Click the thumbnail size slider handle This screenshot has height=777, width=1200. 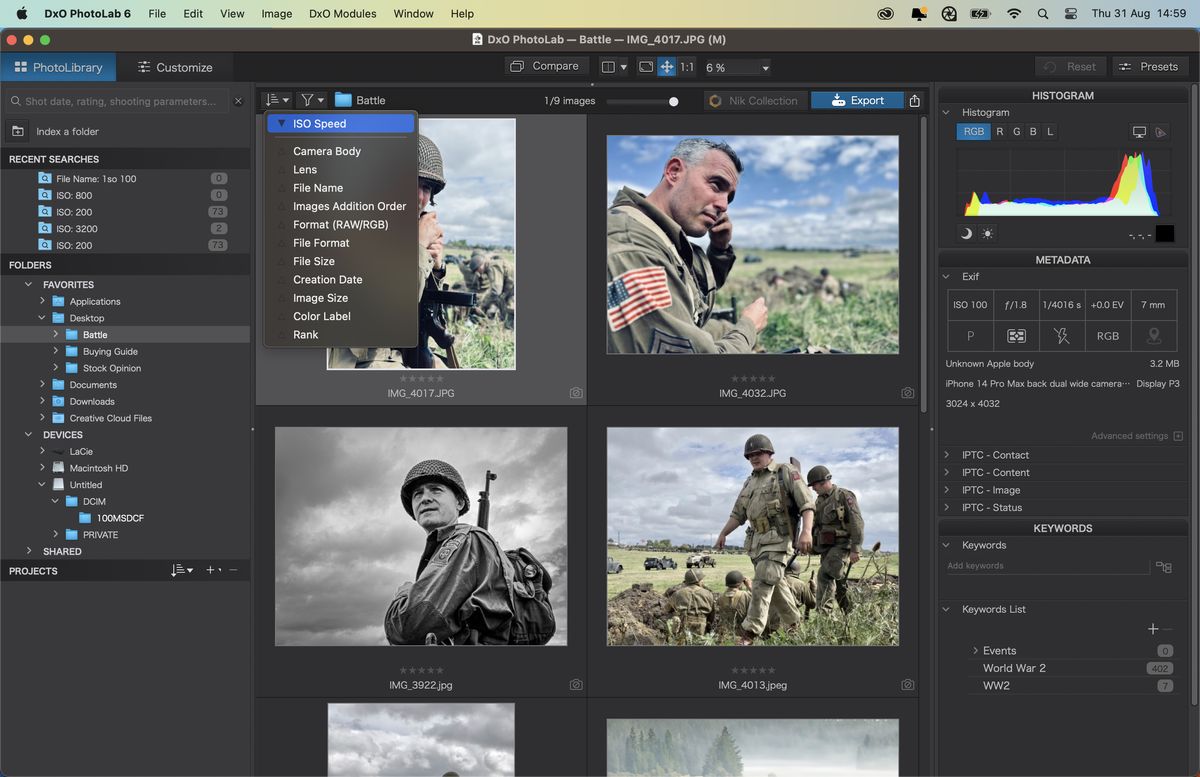674,101
